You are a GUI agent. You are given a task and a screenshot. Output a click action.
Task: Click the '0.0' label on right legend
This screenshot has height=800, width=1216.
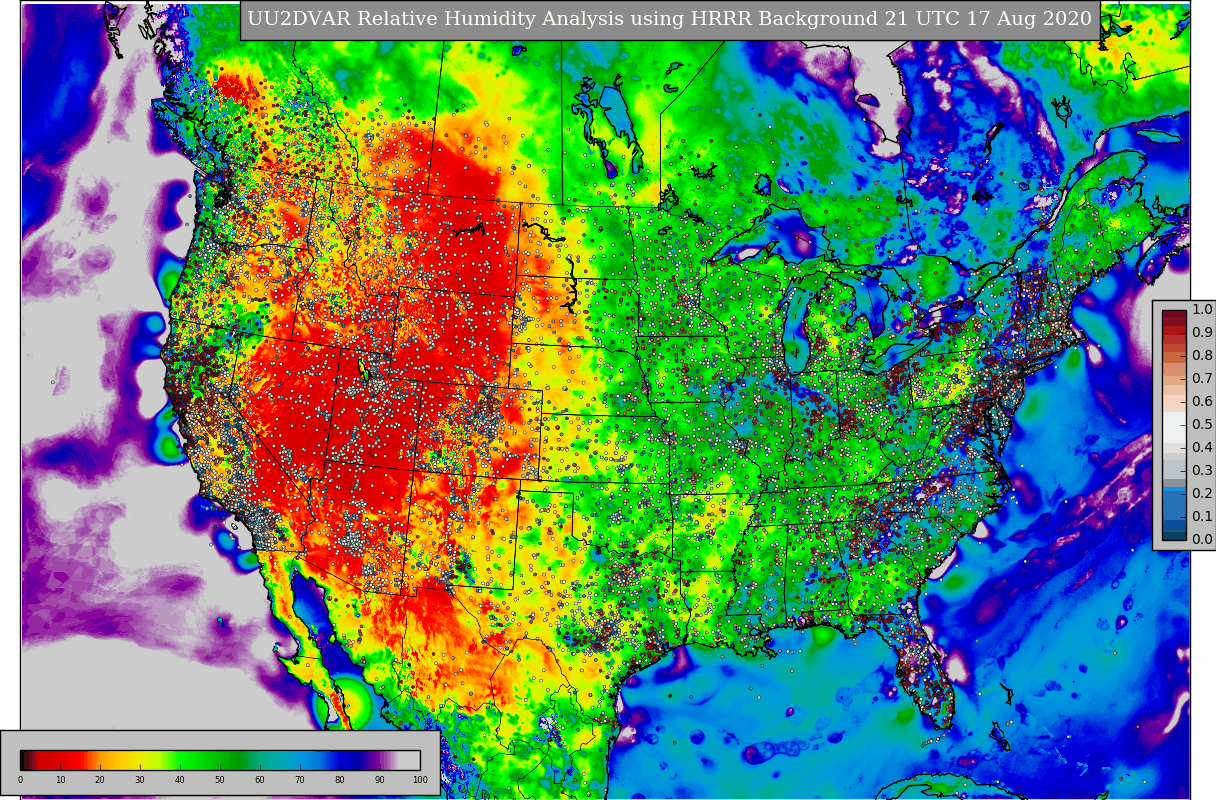pyautogui.click(x=1202, y=540)
